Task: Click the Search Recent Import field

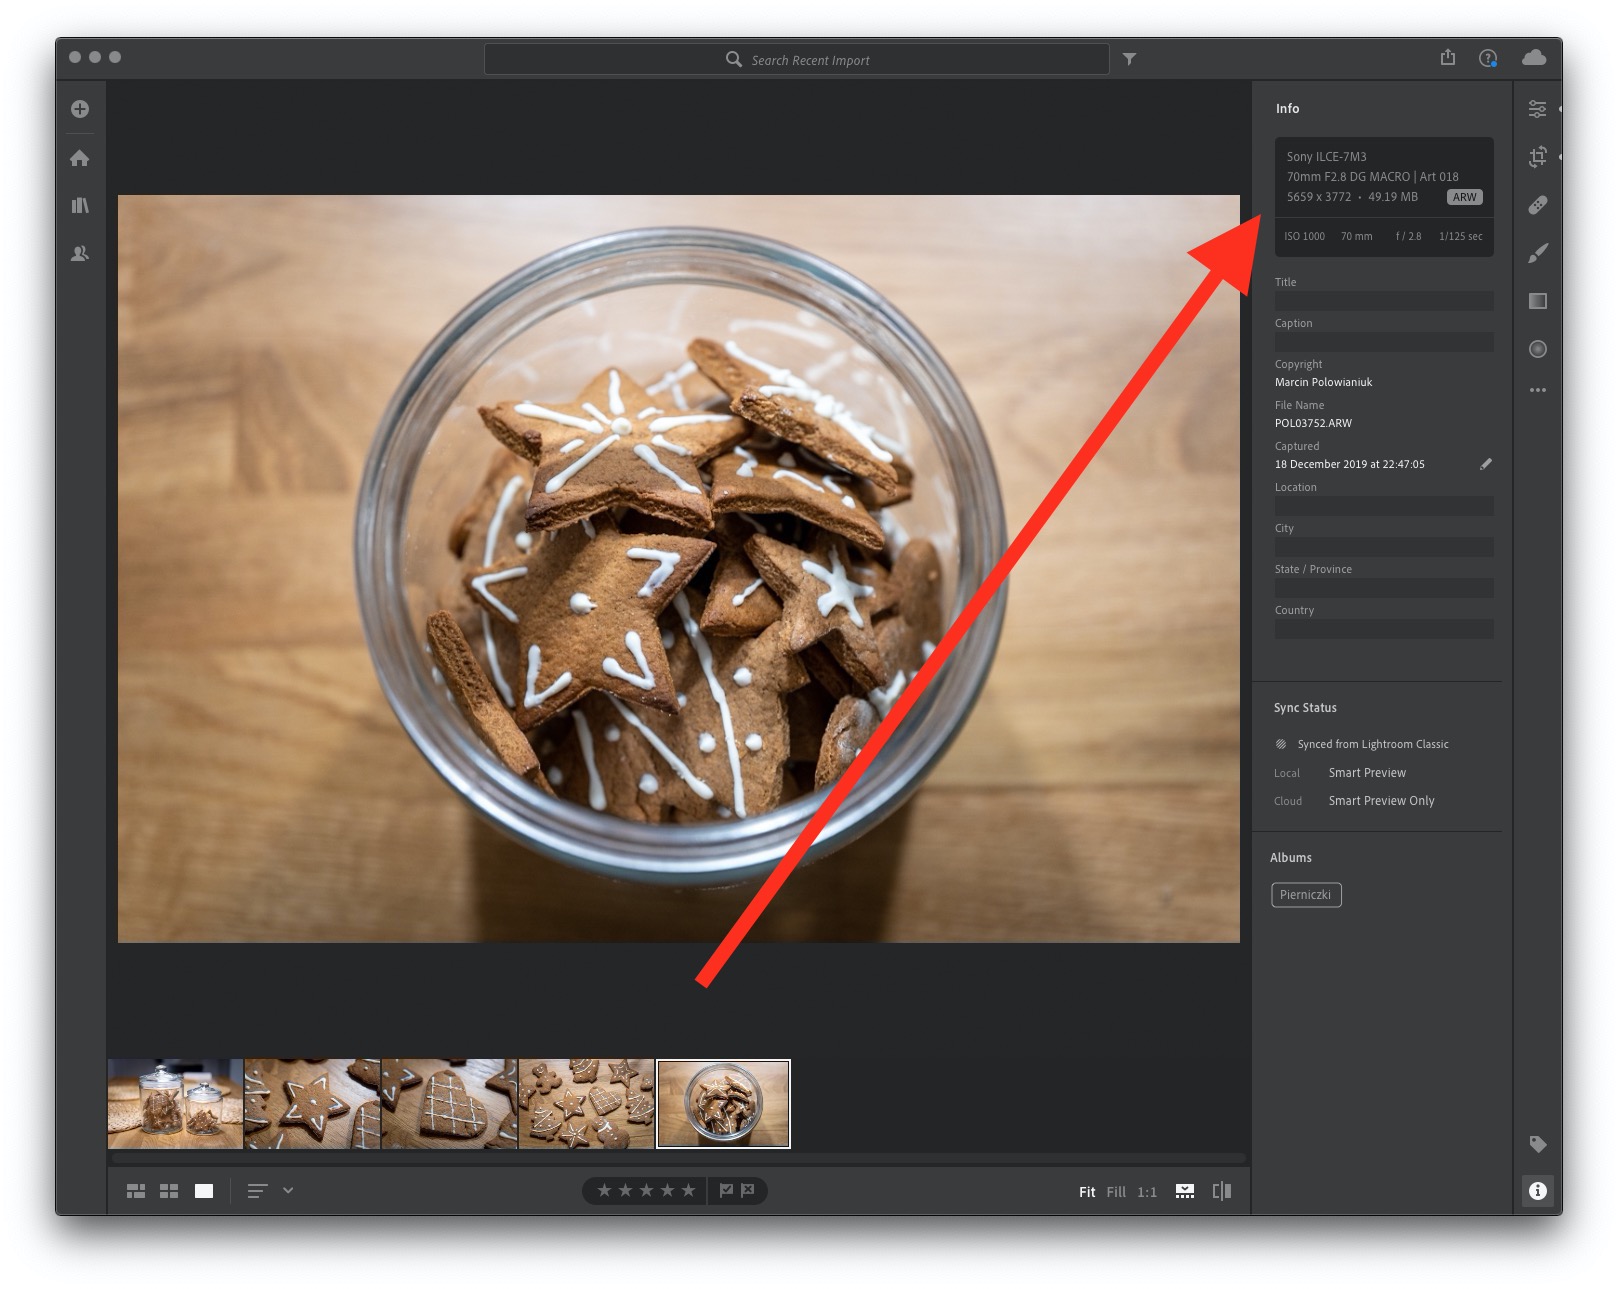Action: [x=796, y=59]
